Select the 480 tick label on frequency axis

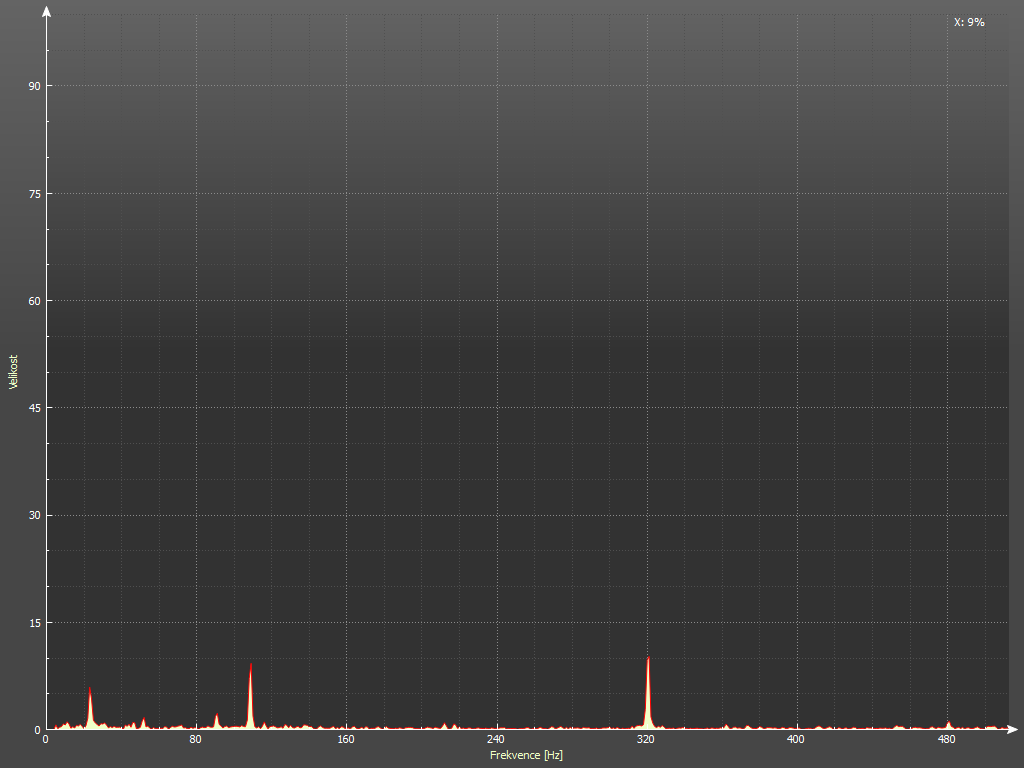pos(946,741)
